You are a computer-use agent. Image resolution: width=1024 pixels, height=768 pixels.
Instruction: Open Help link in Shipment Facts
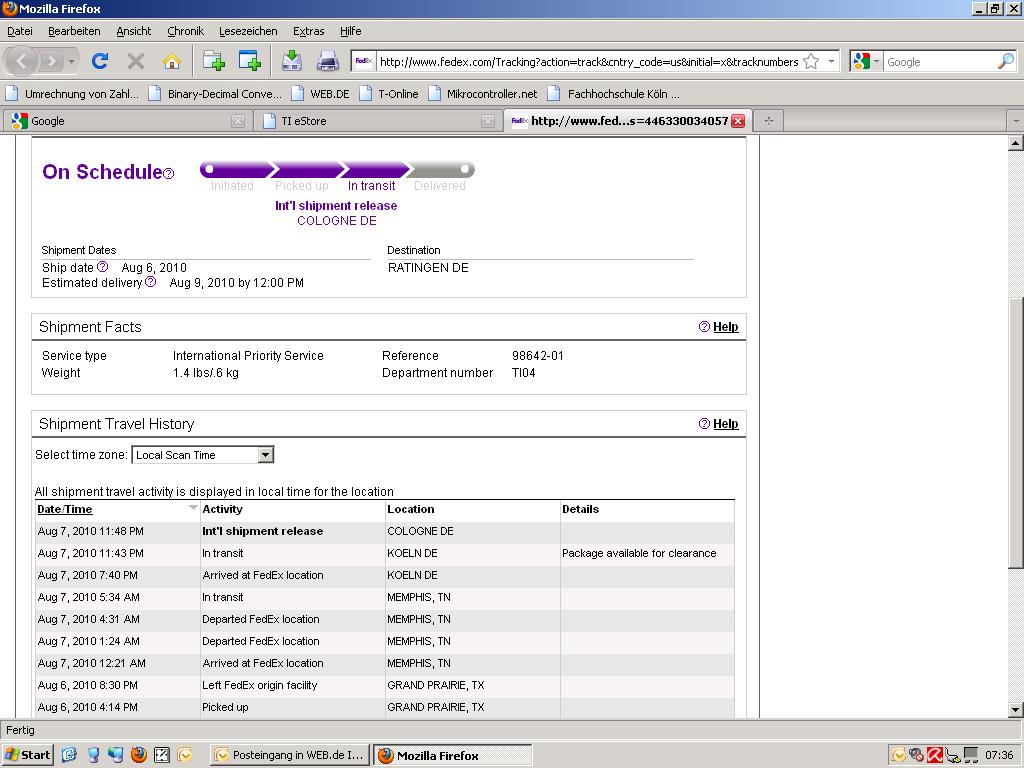click(x=726, y=327)
